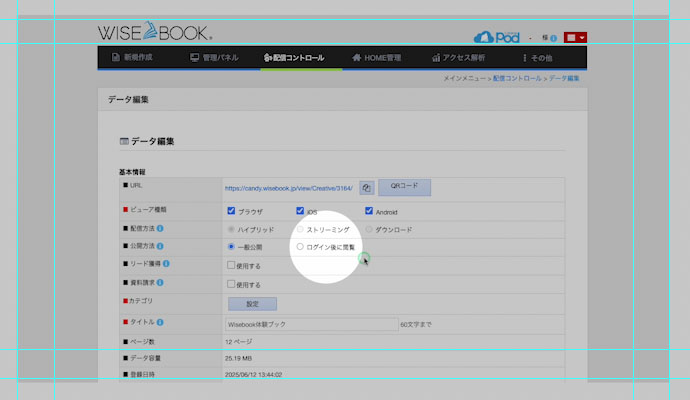The height and width of the screenshot is (400, 690).
Task: Open the red language dropdown in header
Action: pos(576,37)
